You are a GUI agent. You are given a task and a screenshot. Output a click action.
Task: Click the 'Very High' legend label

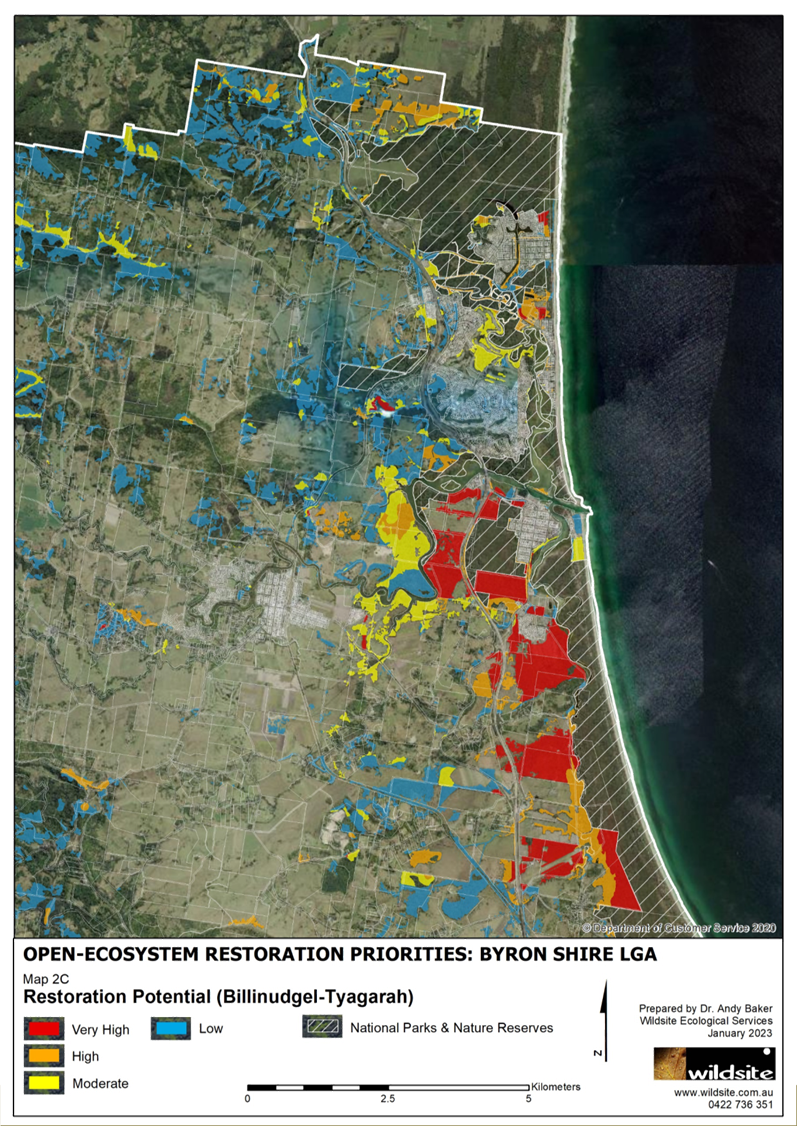tap(101, 1030)
